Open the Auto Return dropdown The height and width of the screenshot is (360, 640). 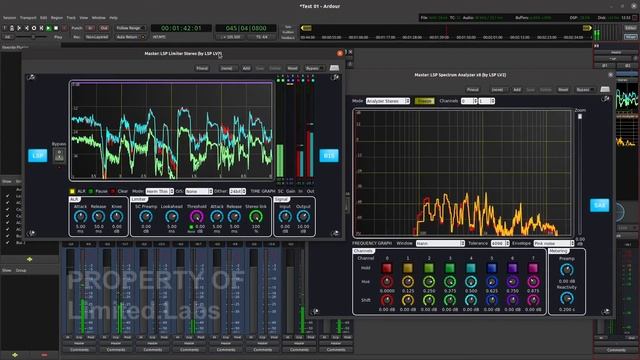(x=130, y=37)
